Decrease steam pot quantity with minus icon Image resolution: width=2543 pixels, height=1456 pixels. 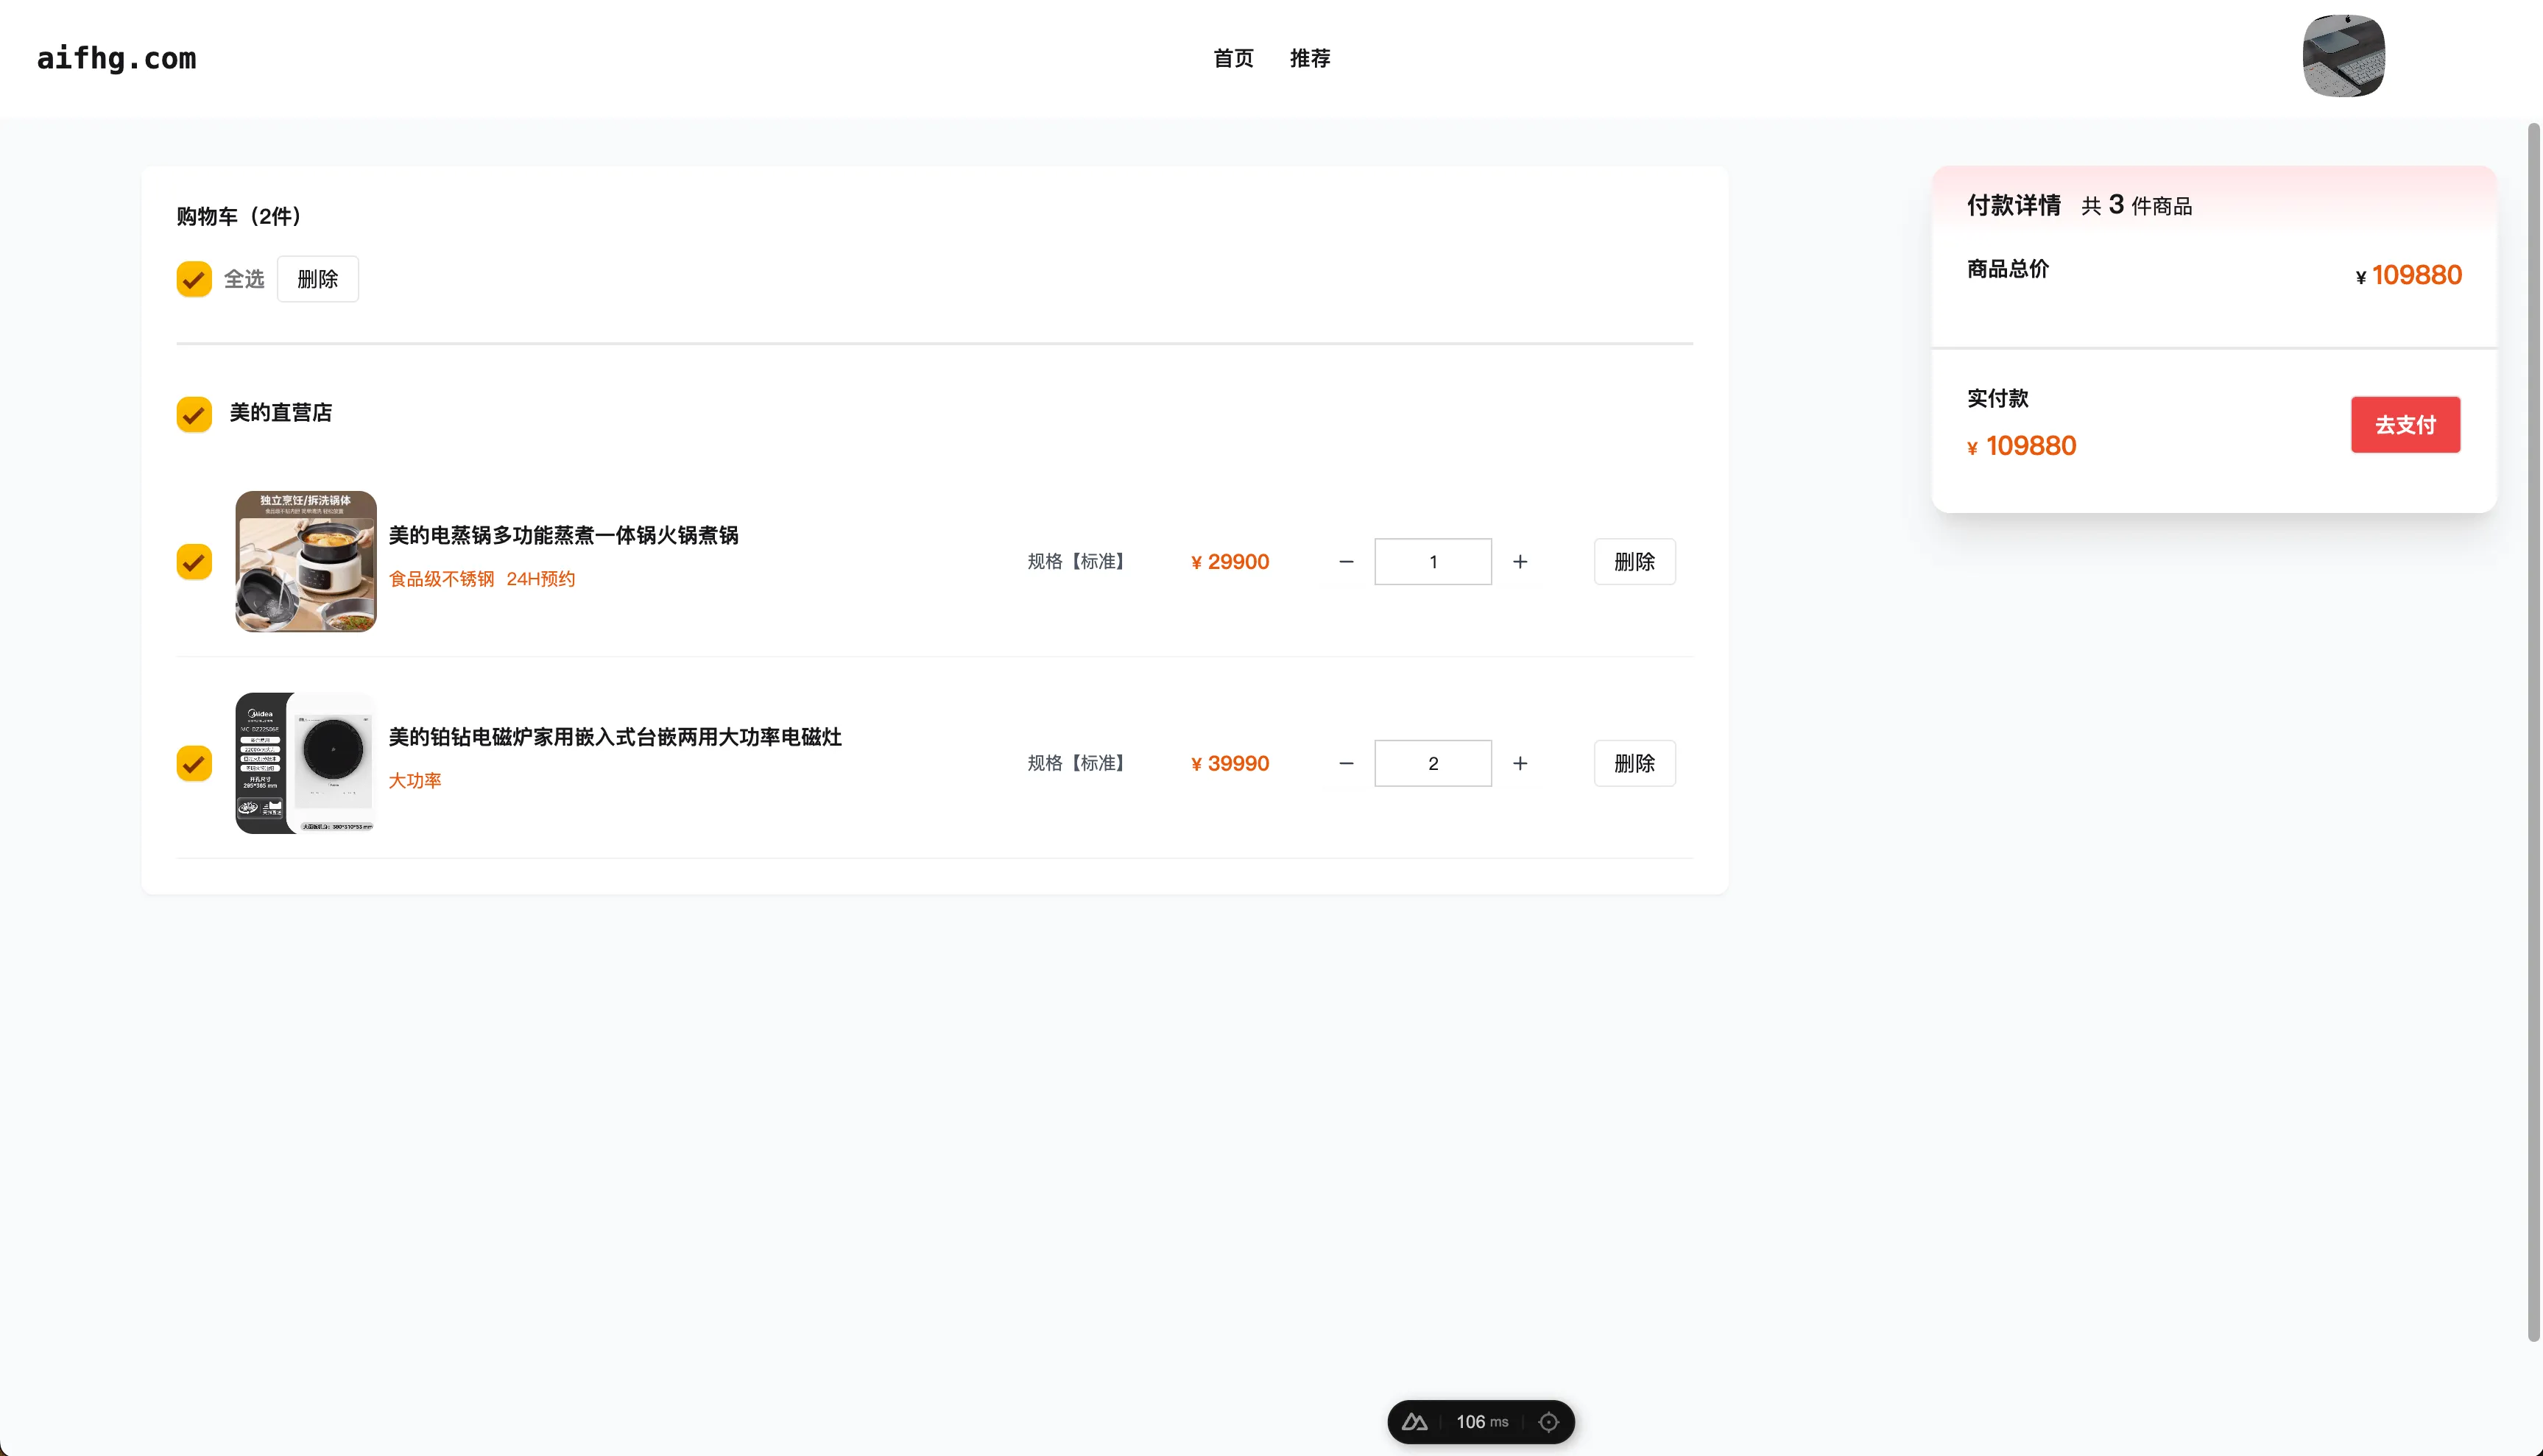(x=1346, y=562)
